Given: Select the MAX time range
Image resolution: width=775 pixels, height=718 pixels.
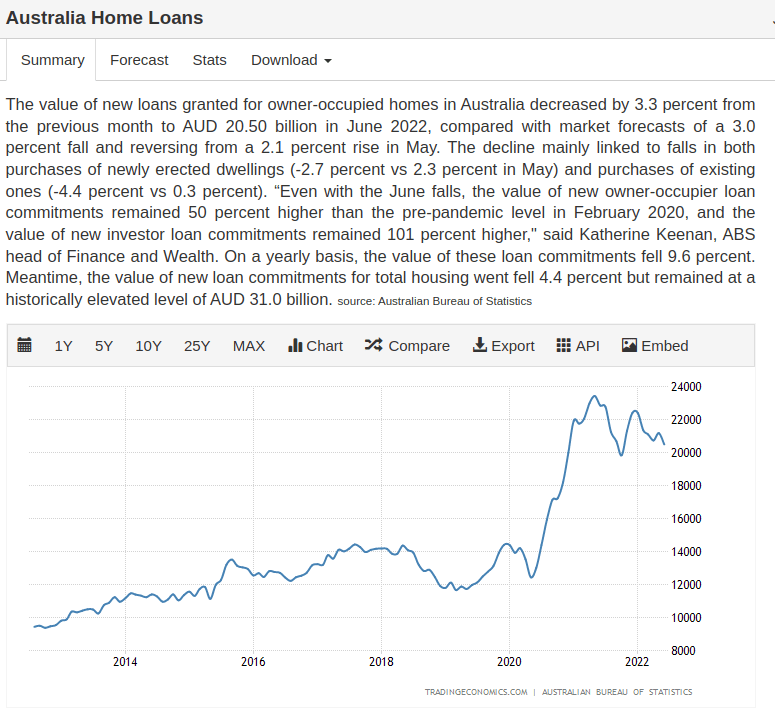Looking at the screenshot, I should tap(249, 346).
